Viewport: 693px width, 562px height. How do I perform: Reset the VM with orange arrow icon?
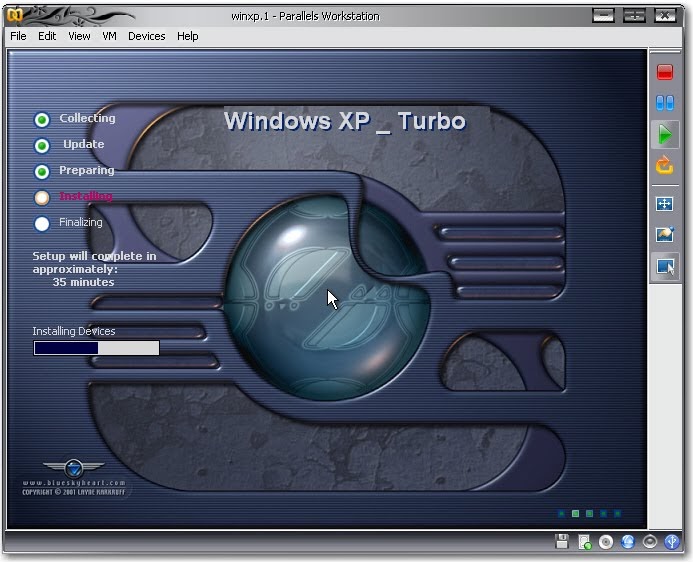pyautogui.click(x=664, y=166)
